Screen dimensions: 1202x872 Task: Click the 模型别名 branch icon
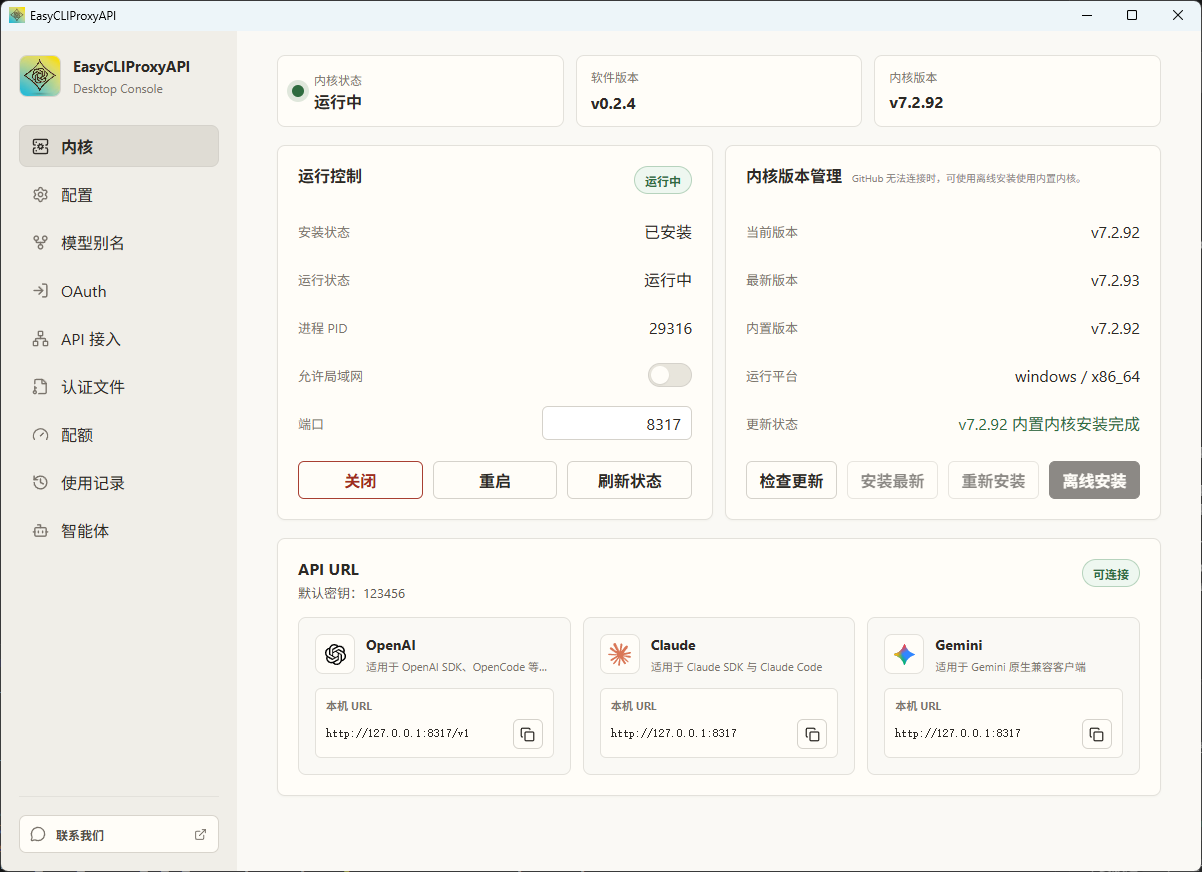point(40,243)
